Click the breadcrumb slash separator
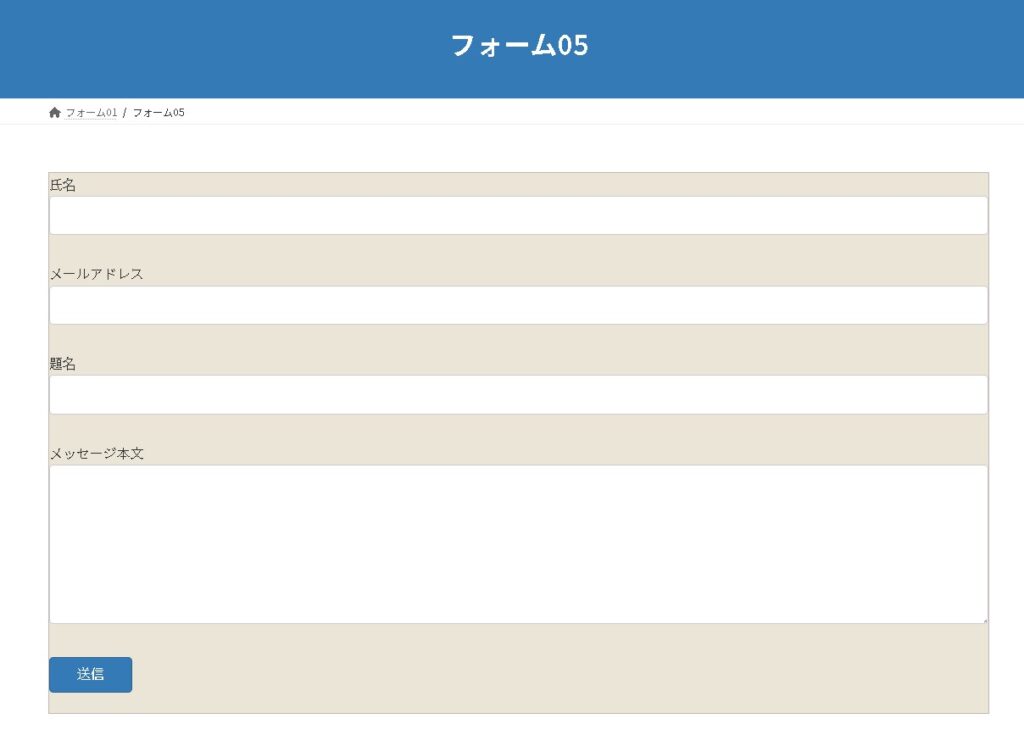 click(125, 113)
